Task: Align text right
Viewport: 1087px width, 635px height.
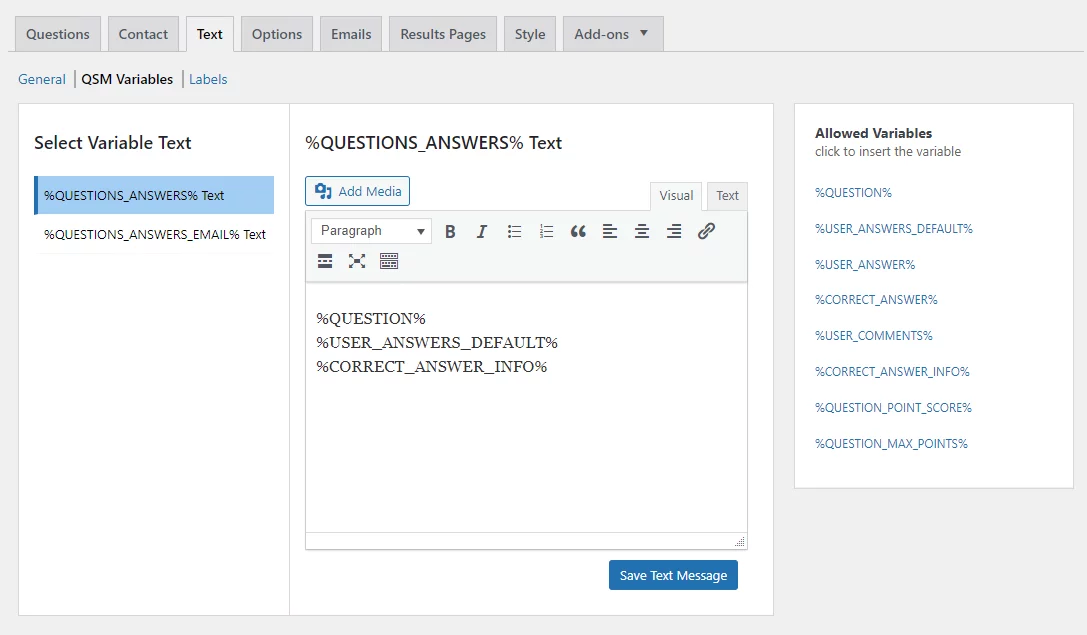Action: click(674, 232)
